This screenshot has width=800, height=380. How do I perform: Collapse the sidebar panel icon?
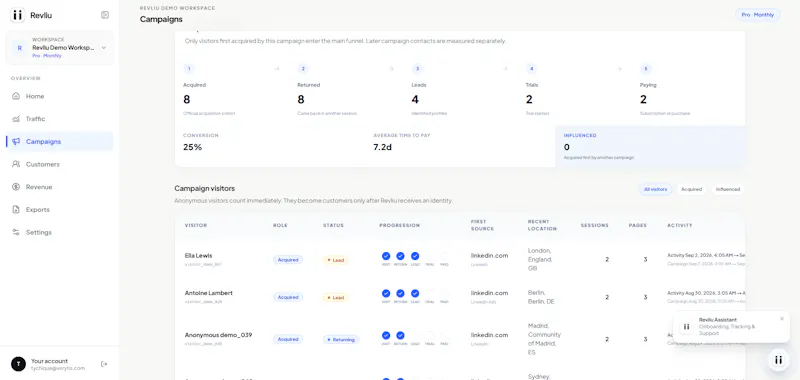pyautogui.click(x=105, y=15)
